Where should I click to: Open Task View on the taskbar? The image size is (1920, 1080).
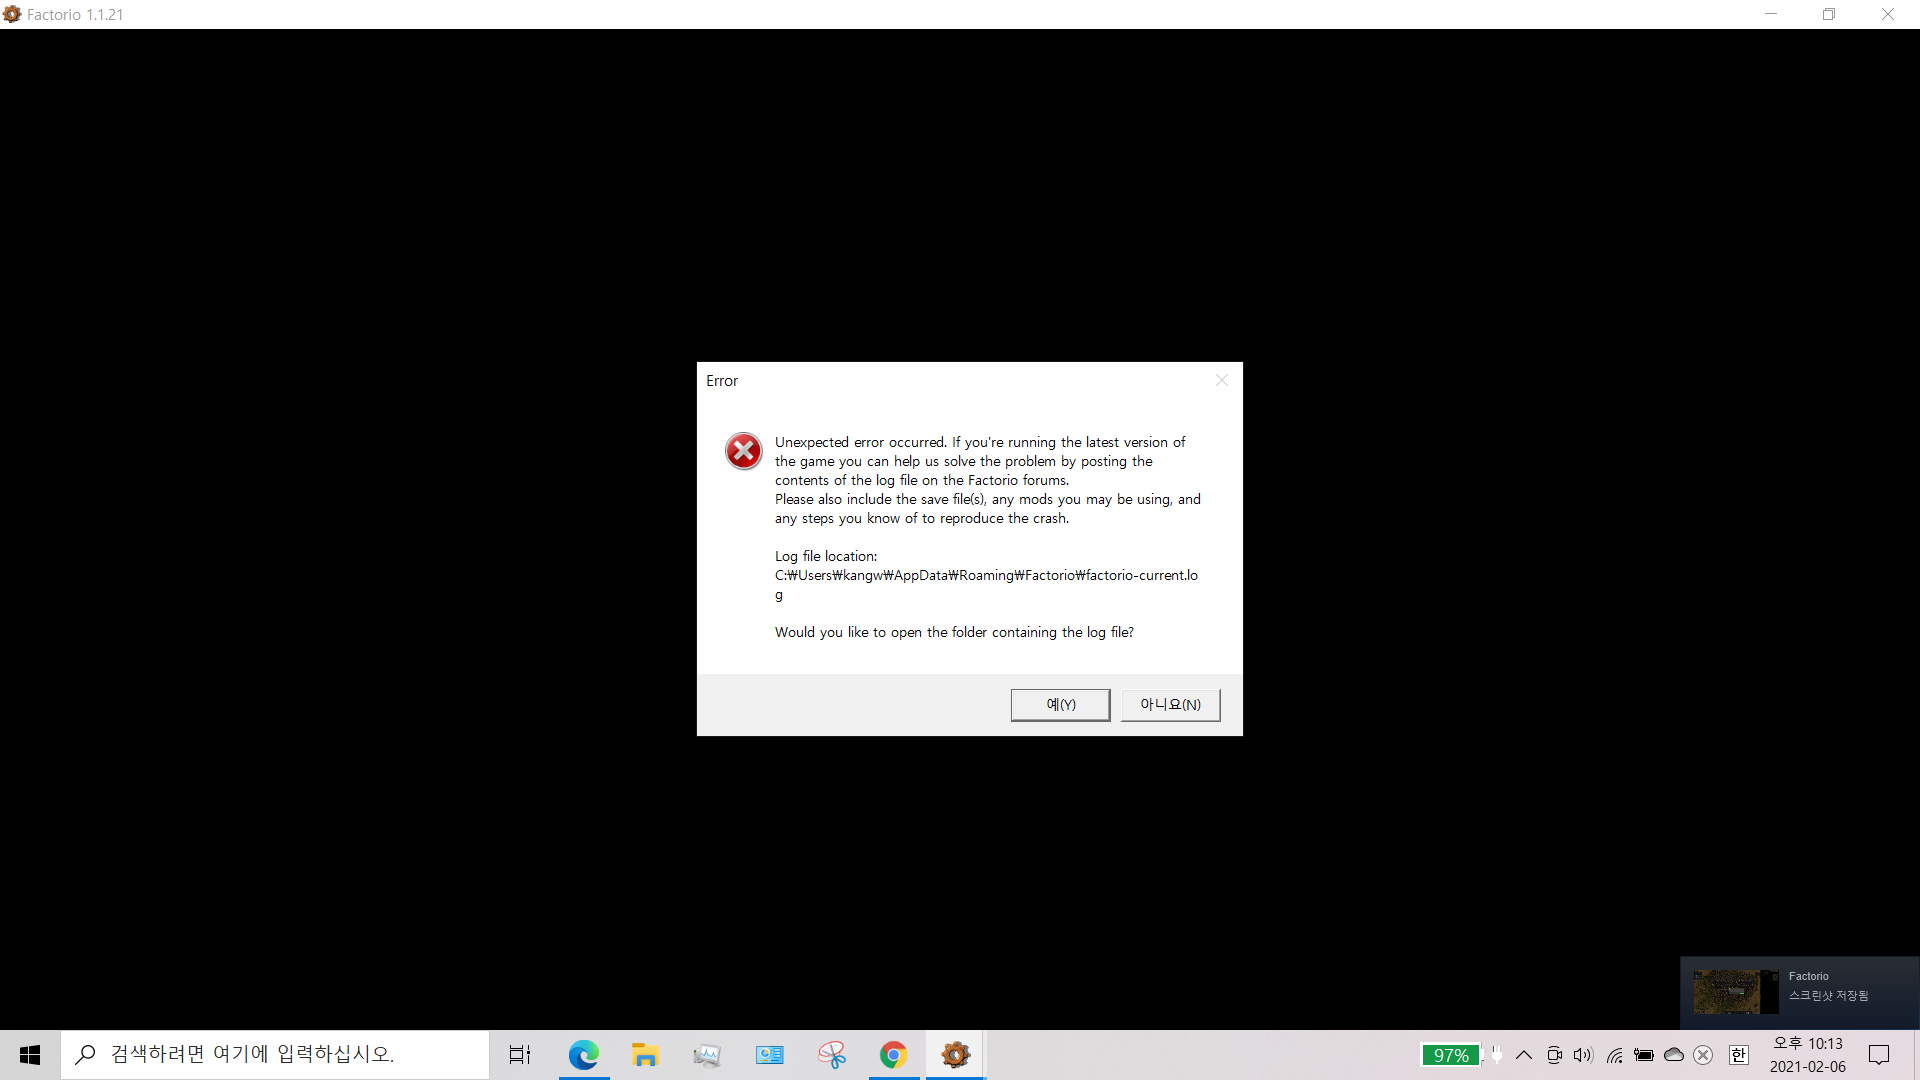tap(520, 1055)
